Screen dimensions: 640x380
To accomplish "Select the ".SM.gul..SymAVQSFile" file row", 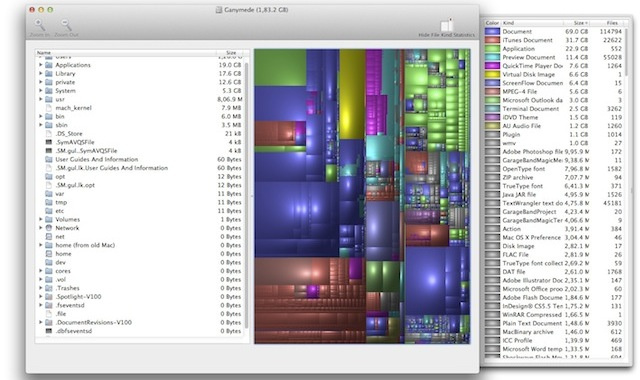I will coord(140,151).
